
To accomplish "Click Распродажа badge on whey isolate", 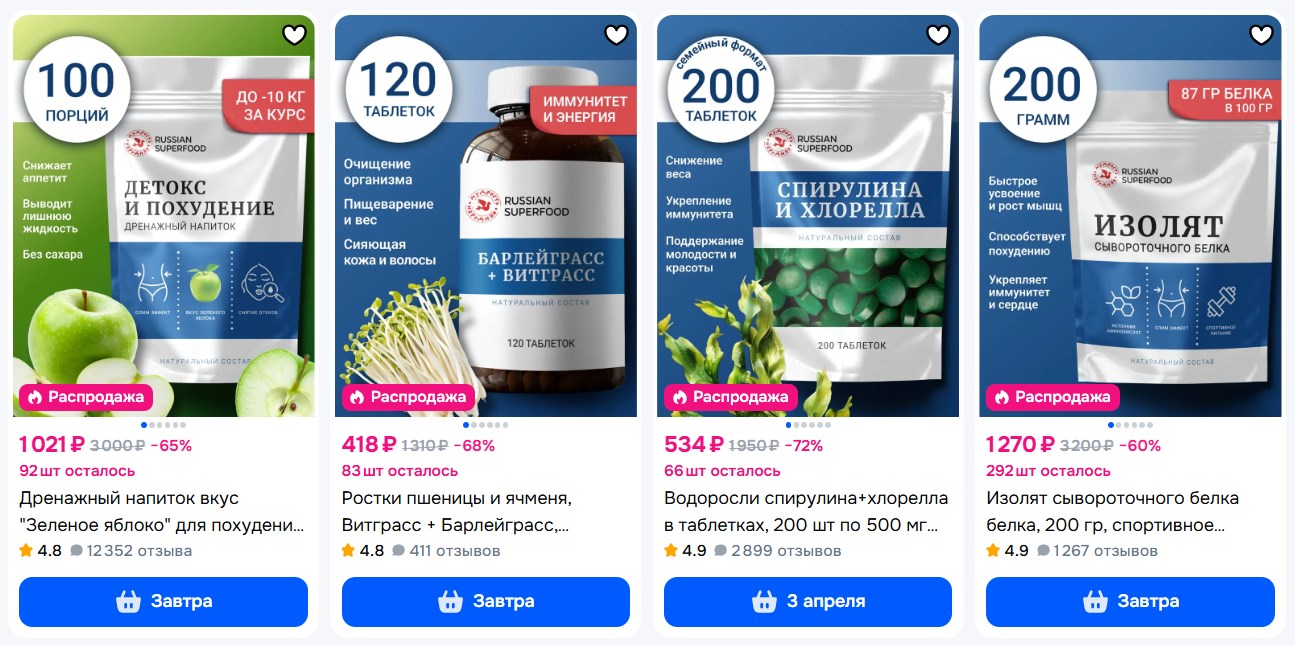I will tap(1053, 397).
